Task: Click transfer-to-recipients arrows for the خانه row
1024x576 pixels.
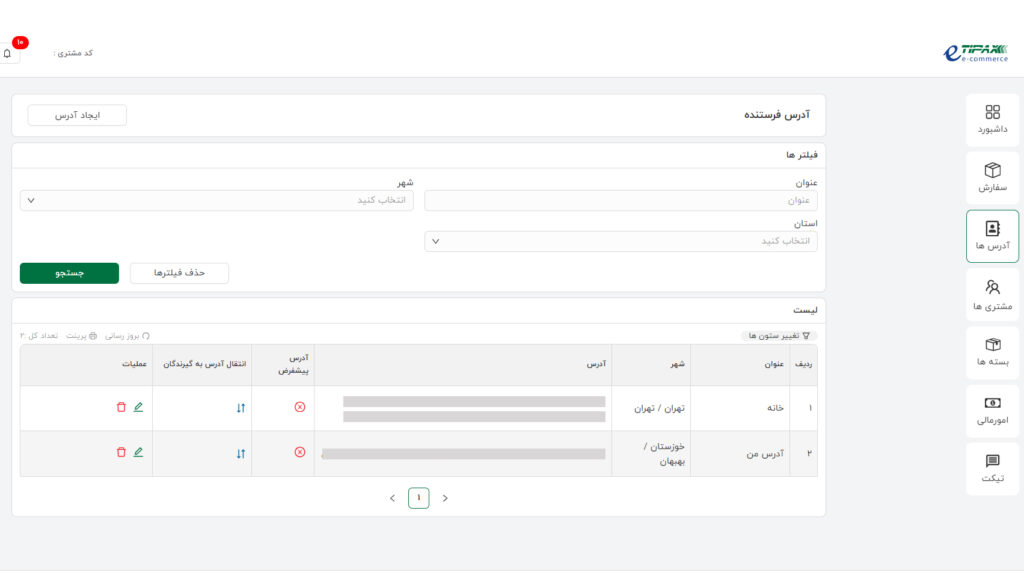Action: 241,408
